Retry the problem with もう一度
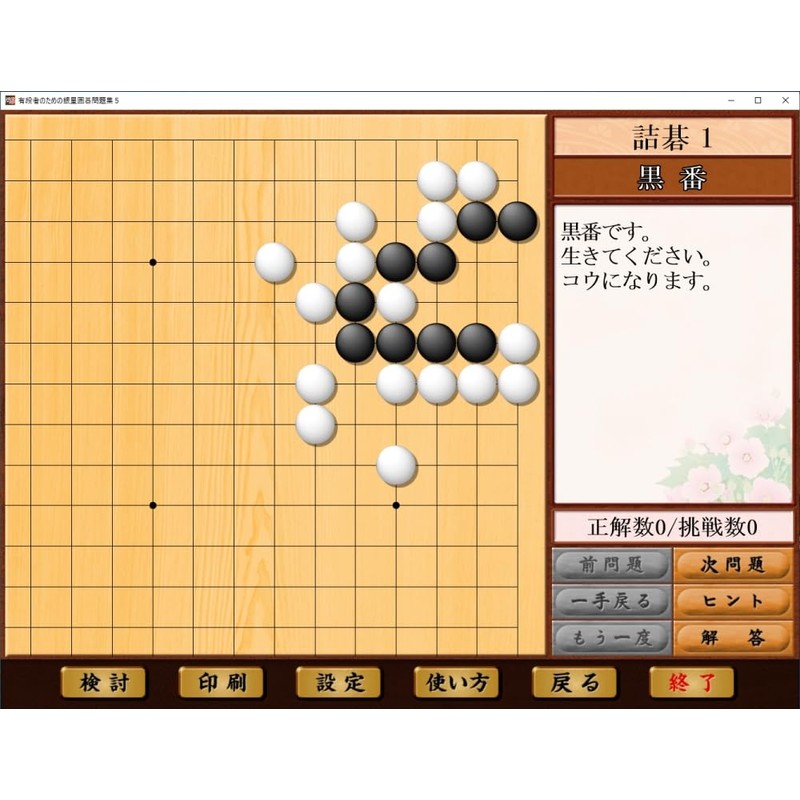Screen dimensions: 800x800 [611, 636]
